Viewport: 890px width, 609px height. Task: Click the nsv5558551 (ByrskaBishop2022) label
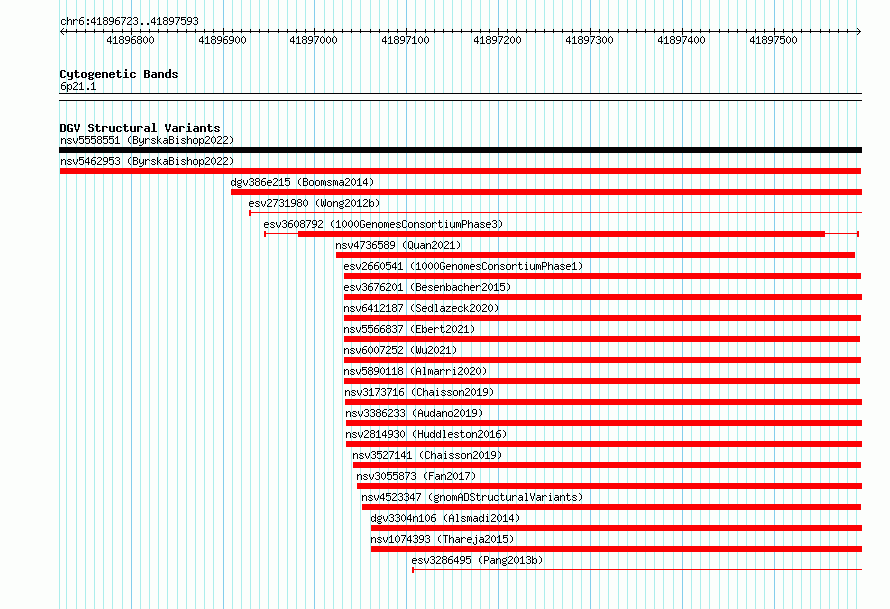point(147,140)
